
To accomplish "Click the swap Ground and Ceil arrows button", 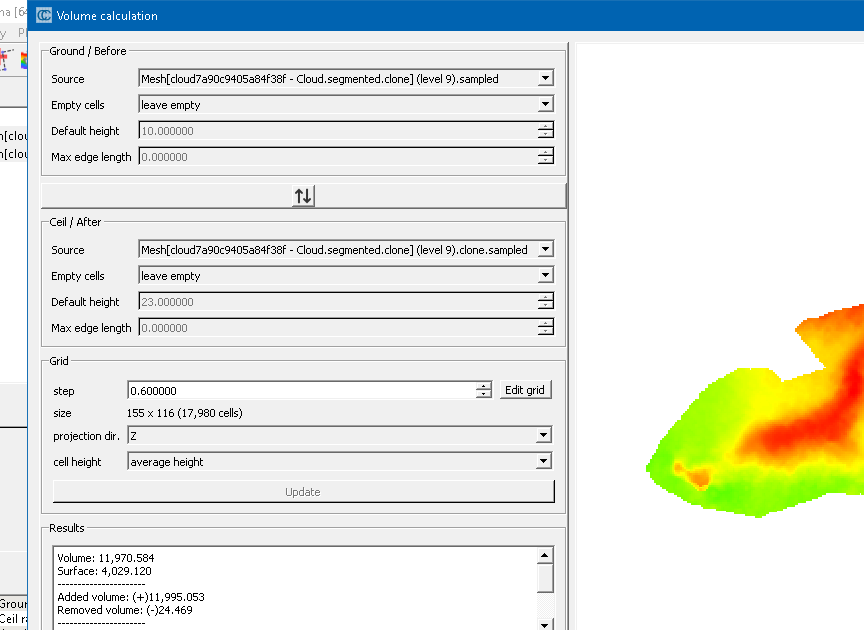I will pyautogui.click(x=303, y=196).
